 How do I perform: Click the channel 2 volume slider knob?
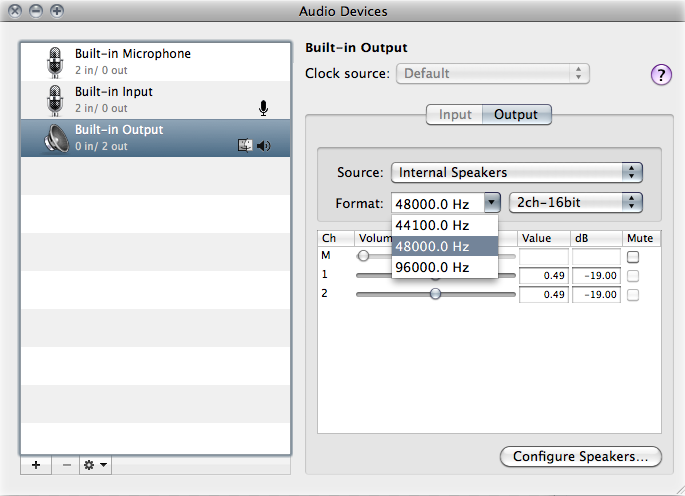435,294
